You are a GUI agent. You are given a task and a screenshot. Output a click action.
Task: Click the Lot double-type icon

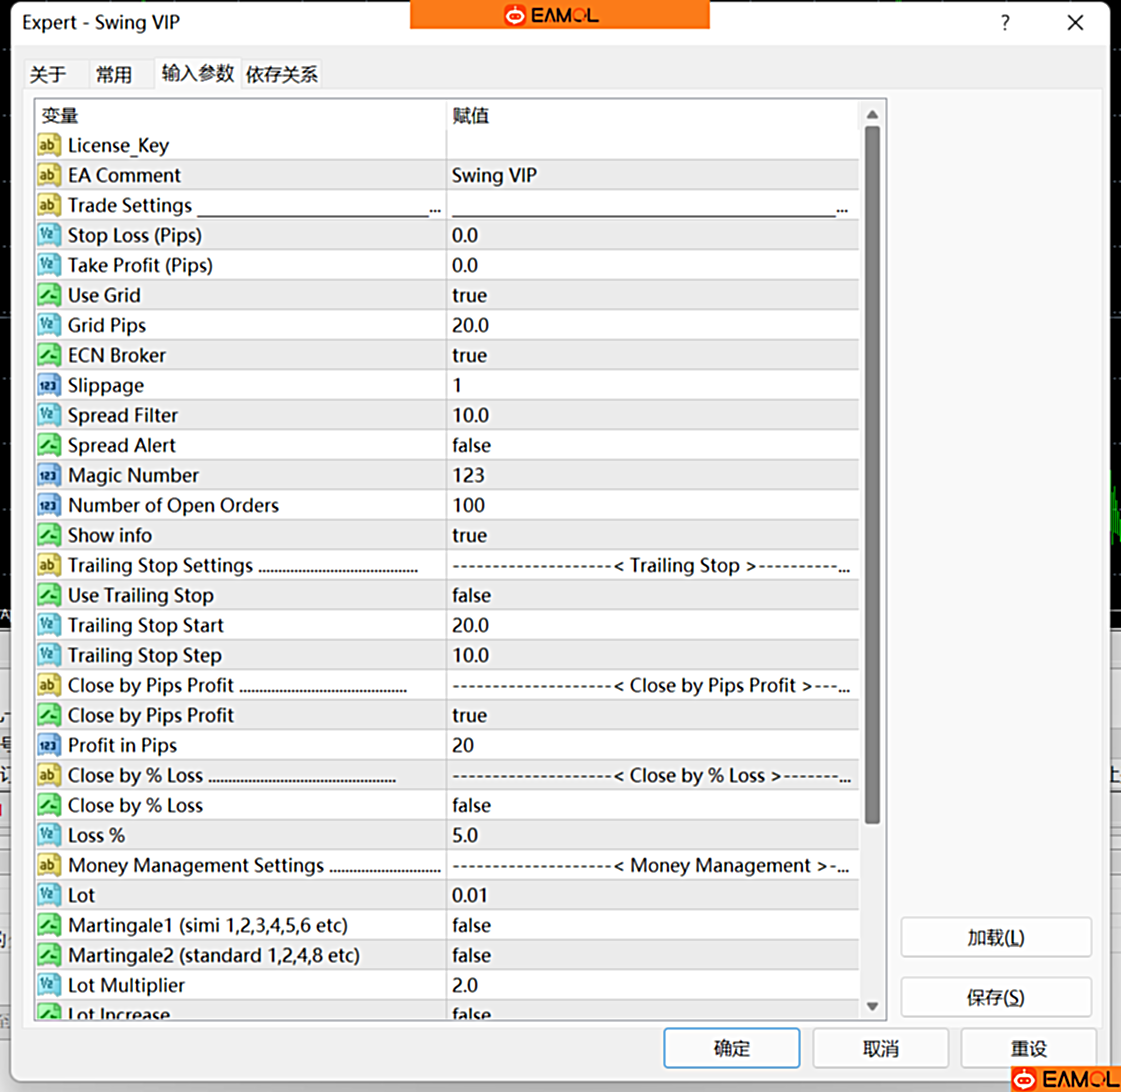pos(49,895)
